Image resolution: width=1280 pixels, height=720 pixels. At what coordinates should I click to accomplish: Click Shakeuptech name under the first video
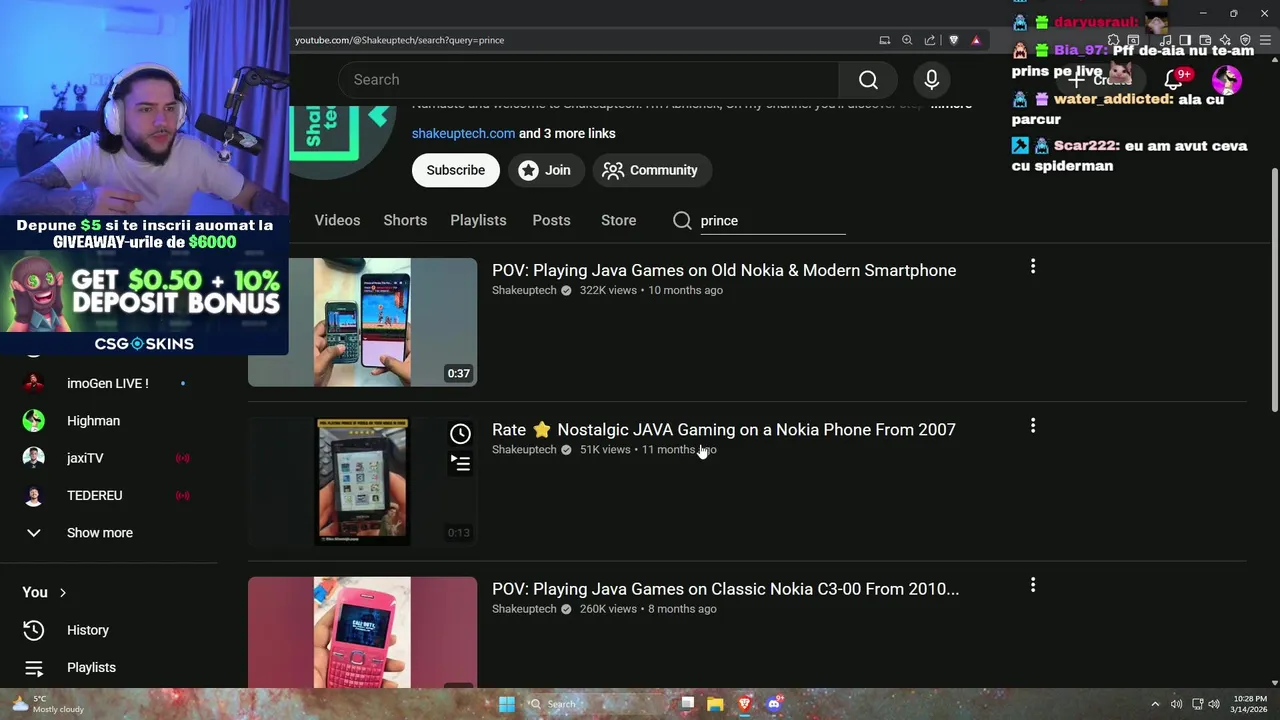524,291
